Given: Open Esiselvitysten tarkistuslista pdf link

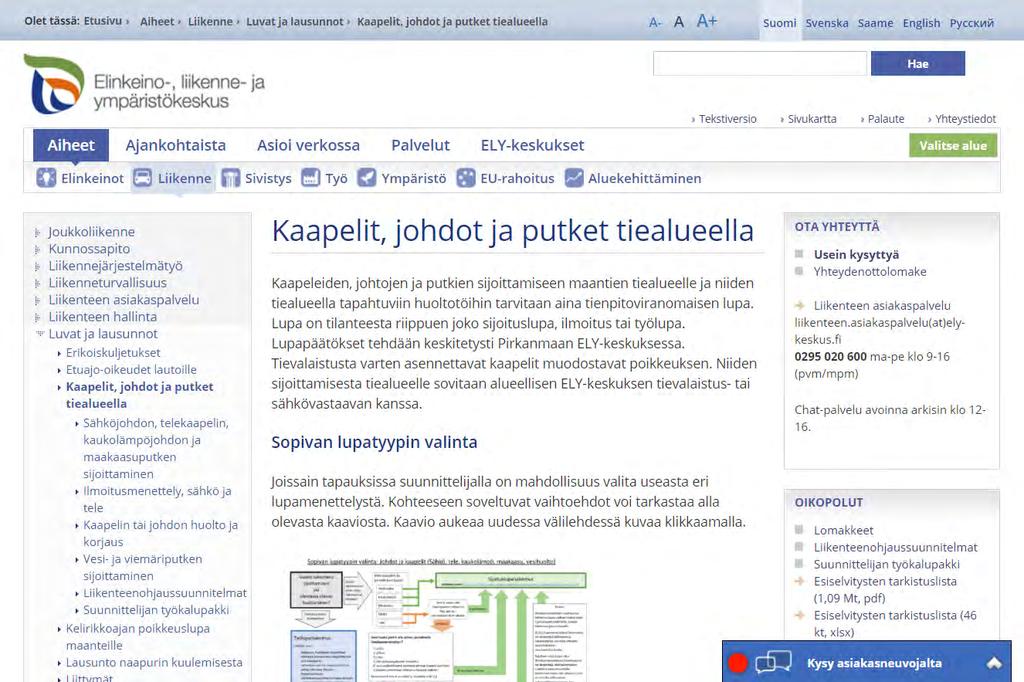Looking at the screenshot, I should click(885, 590).
